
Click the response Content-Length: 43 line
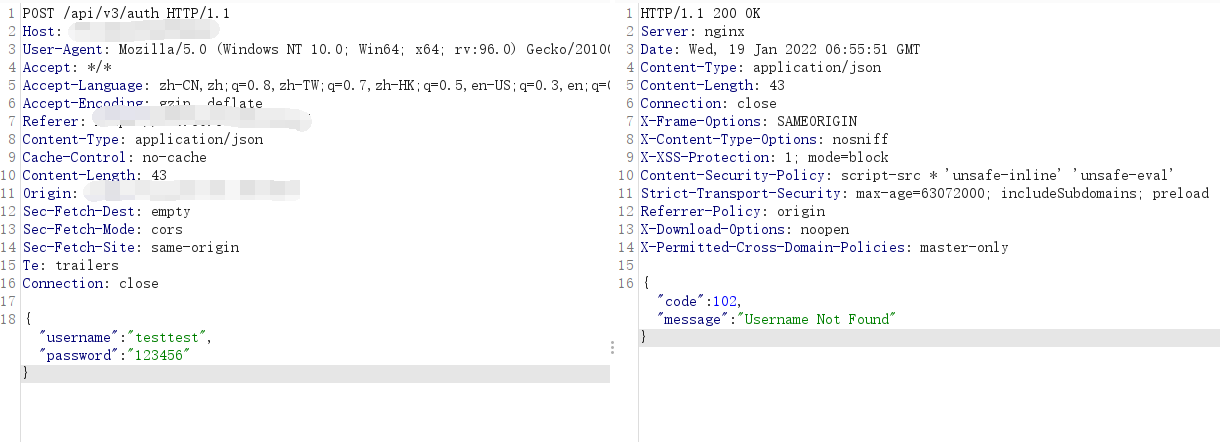(x=713, y=86)
